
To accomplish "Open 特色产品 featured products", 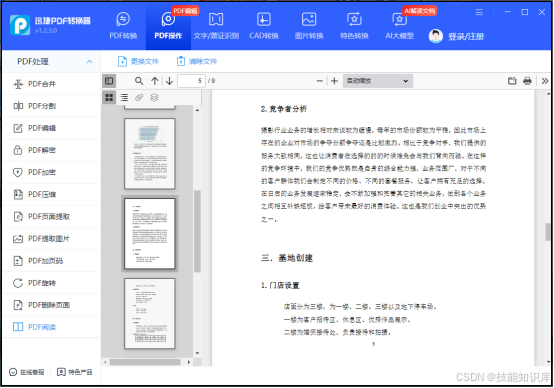I will tap(75, 372).
